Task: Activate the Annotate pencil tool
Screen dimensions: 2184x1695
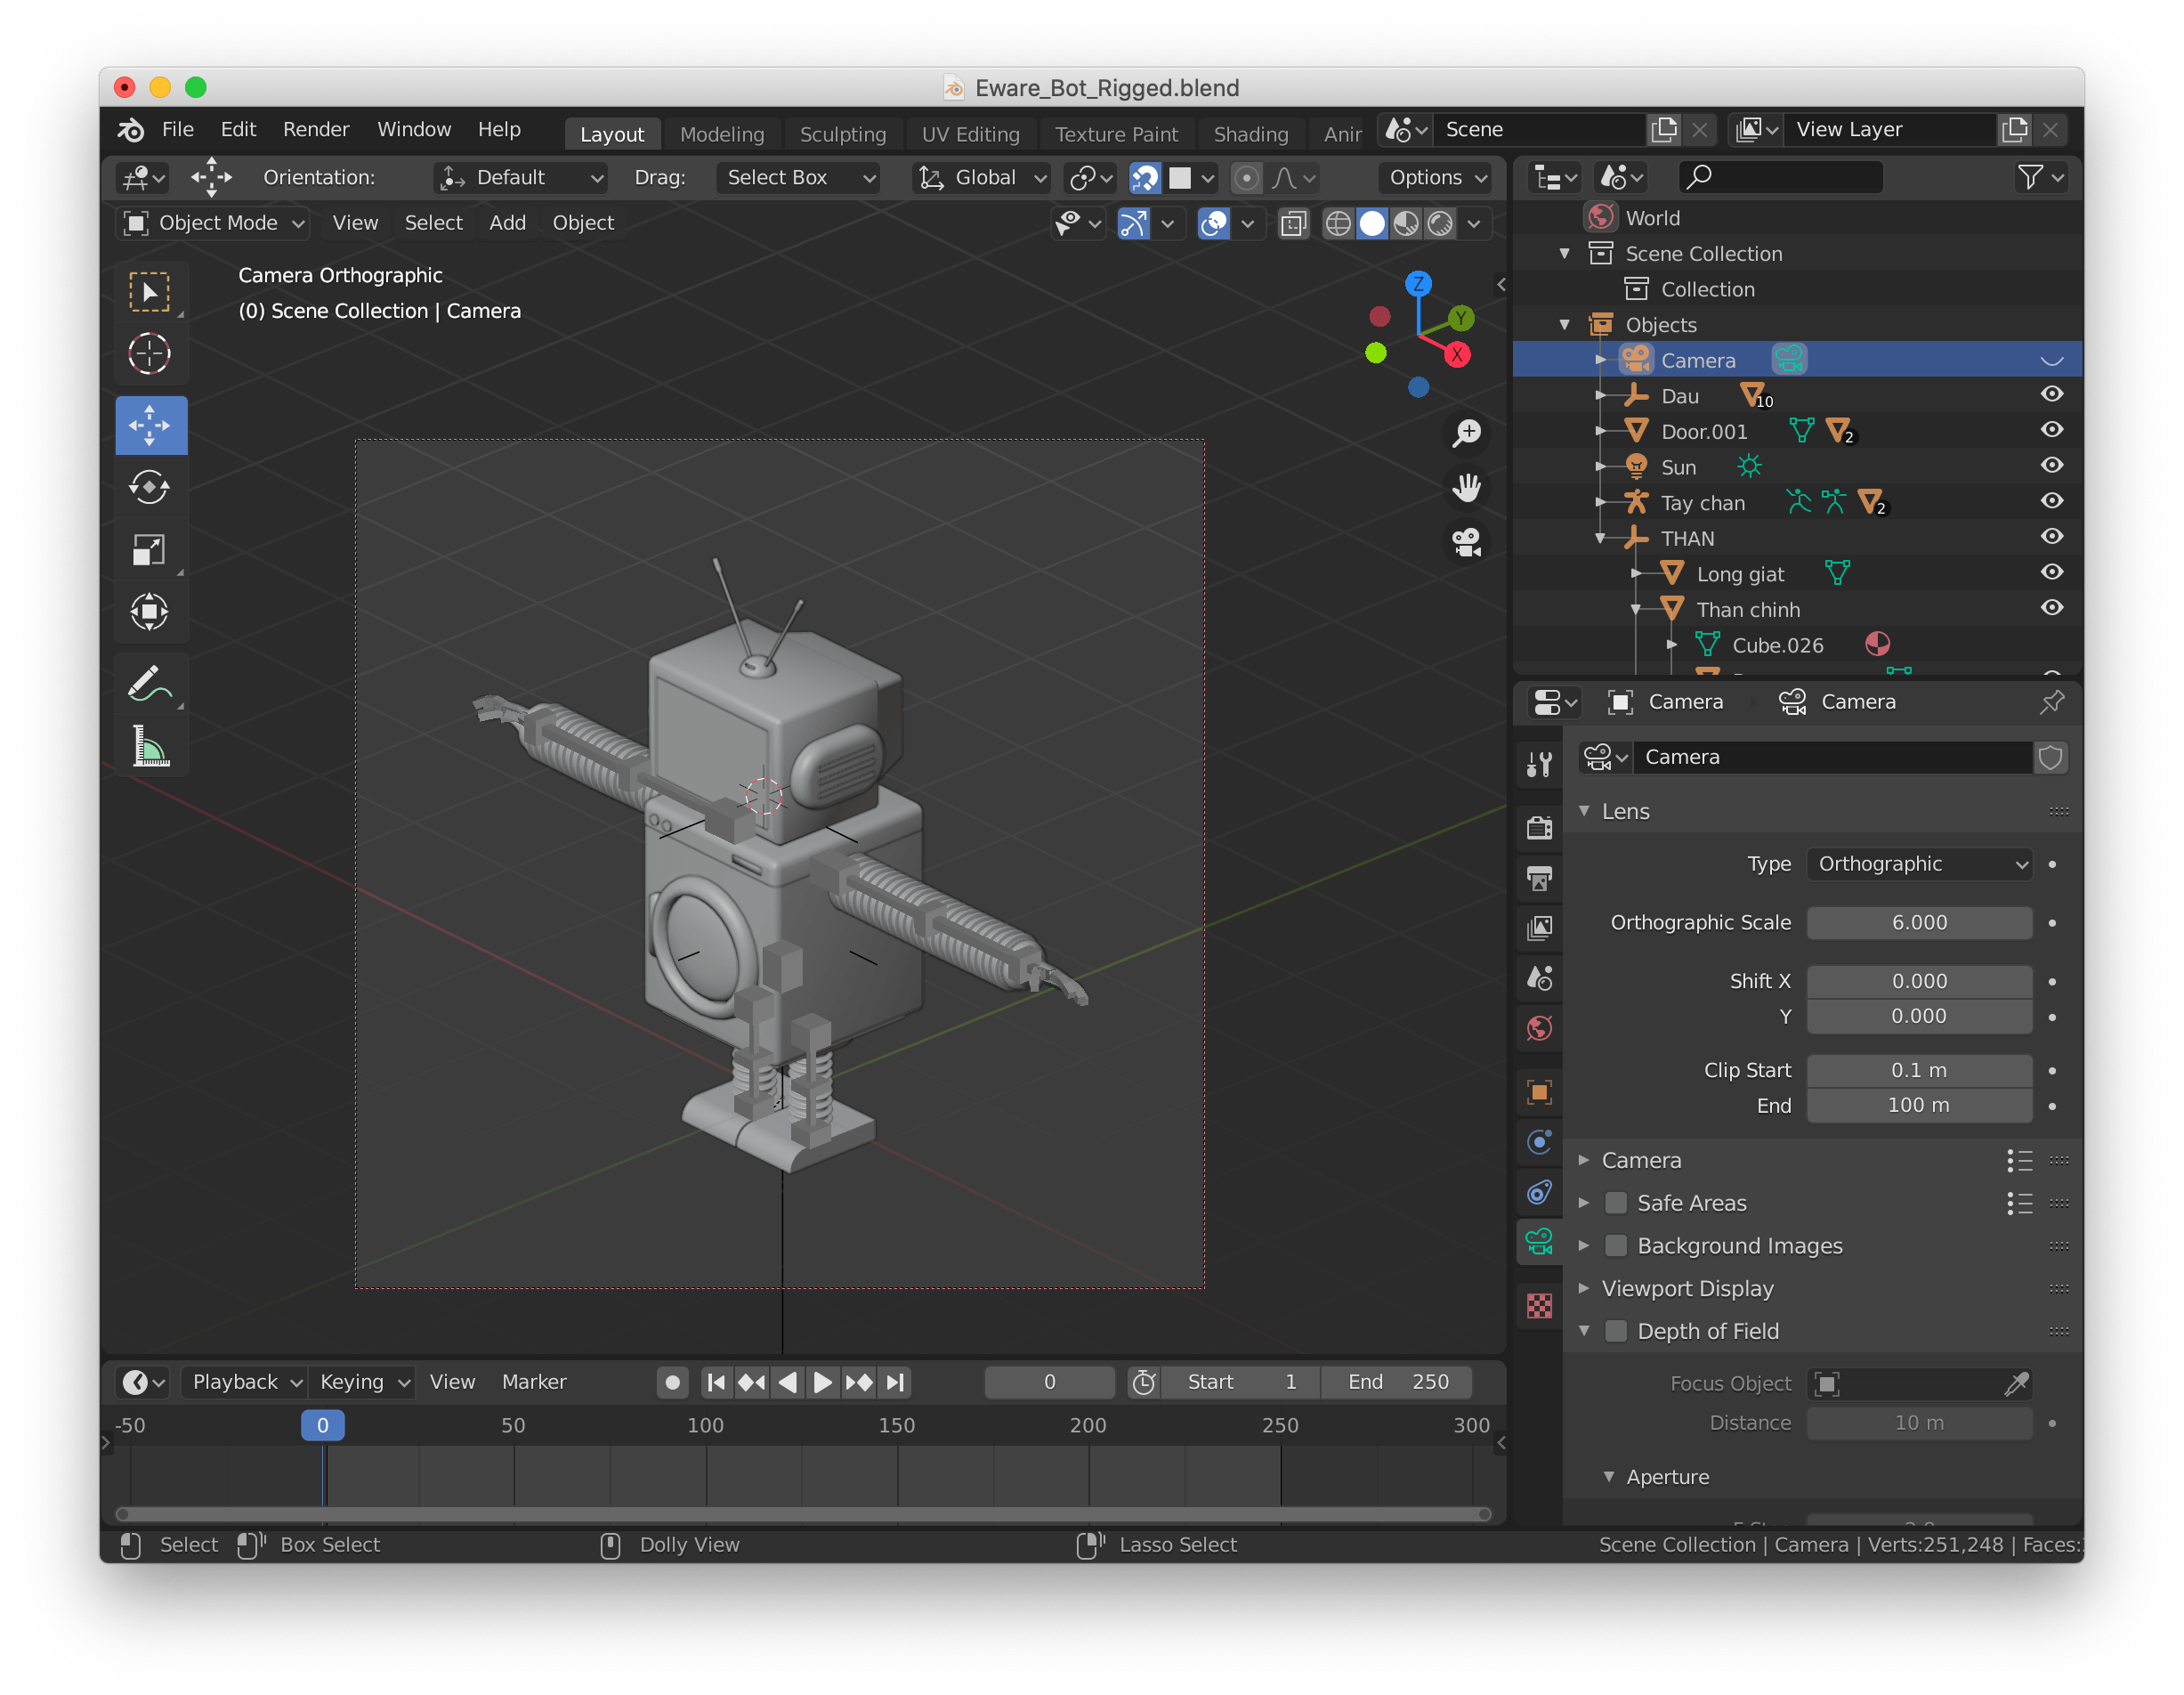Action: (x=150, y=685)
